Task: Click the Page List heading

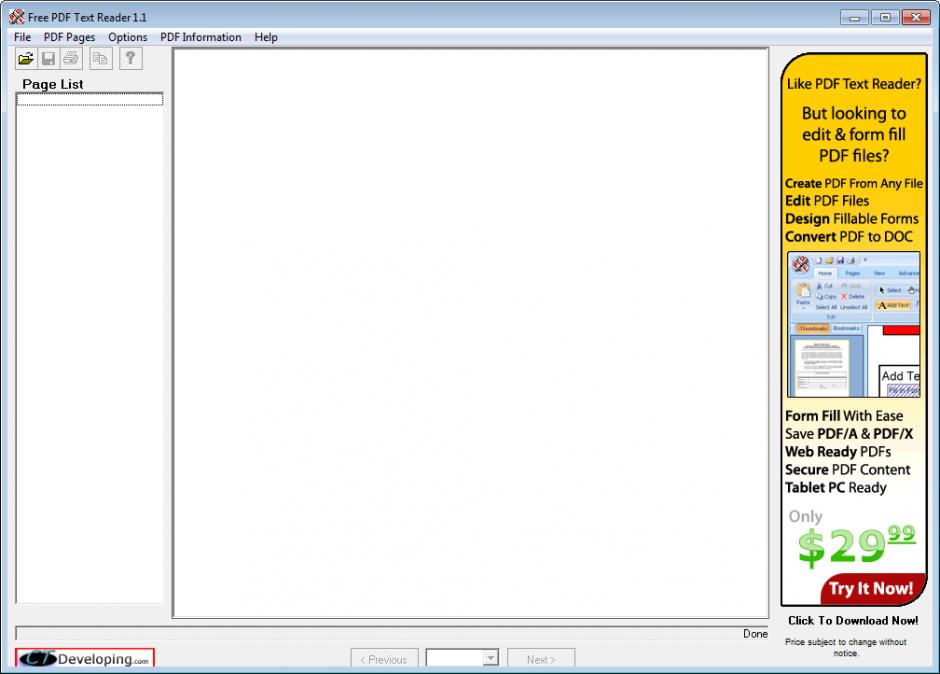Action: pos(53,84)
